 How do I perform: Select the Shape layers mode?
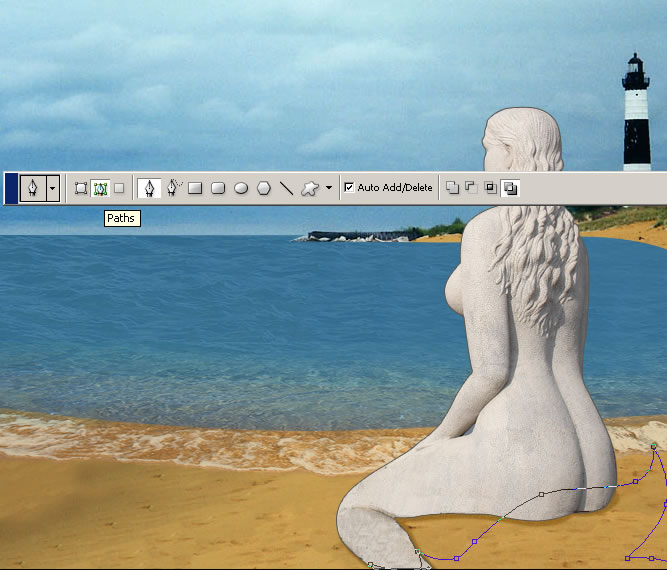81,188
